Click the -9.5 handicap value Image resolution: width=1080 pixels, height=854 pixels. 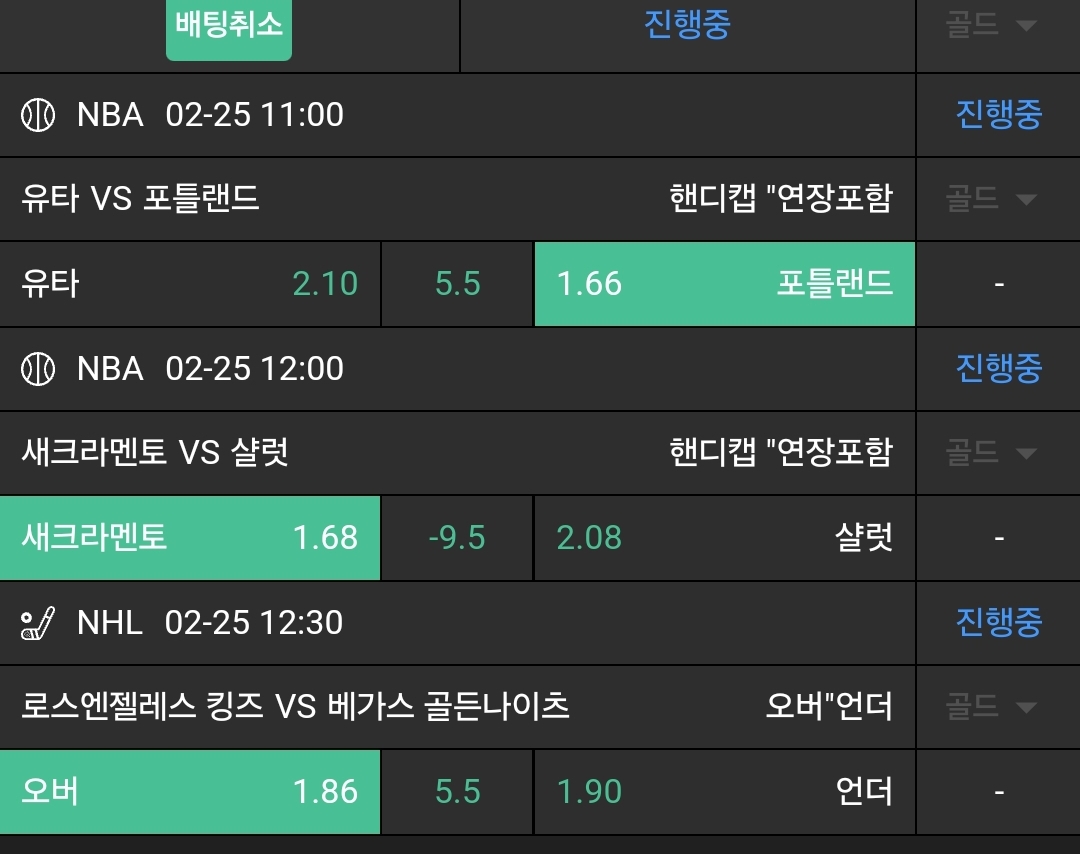click(x=457, y=538)
